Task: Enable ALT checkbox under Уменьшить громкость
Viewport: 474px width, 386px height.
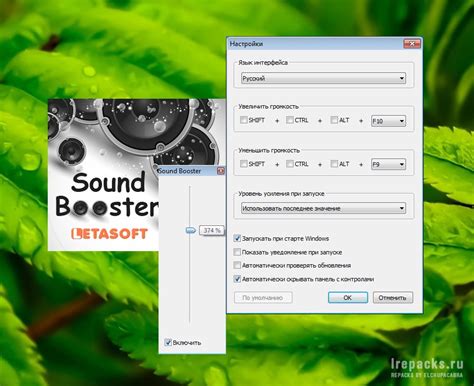Action: tap(334, 164)
